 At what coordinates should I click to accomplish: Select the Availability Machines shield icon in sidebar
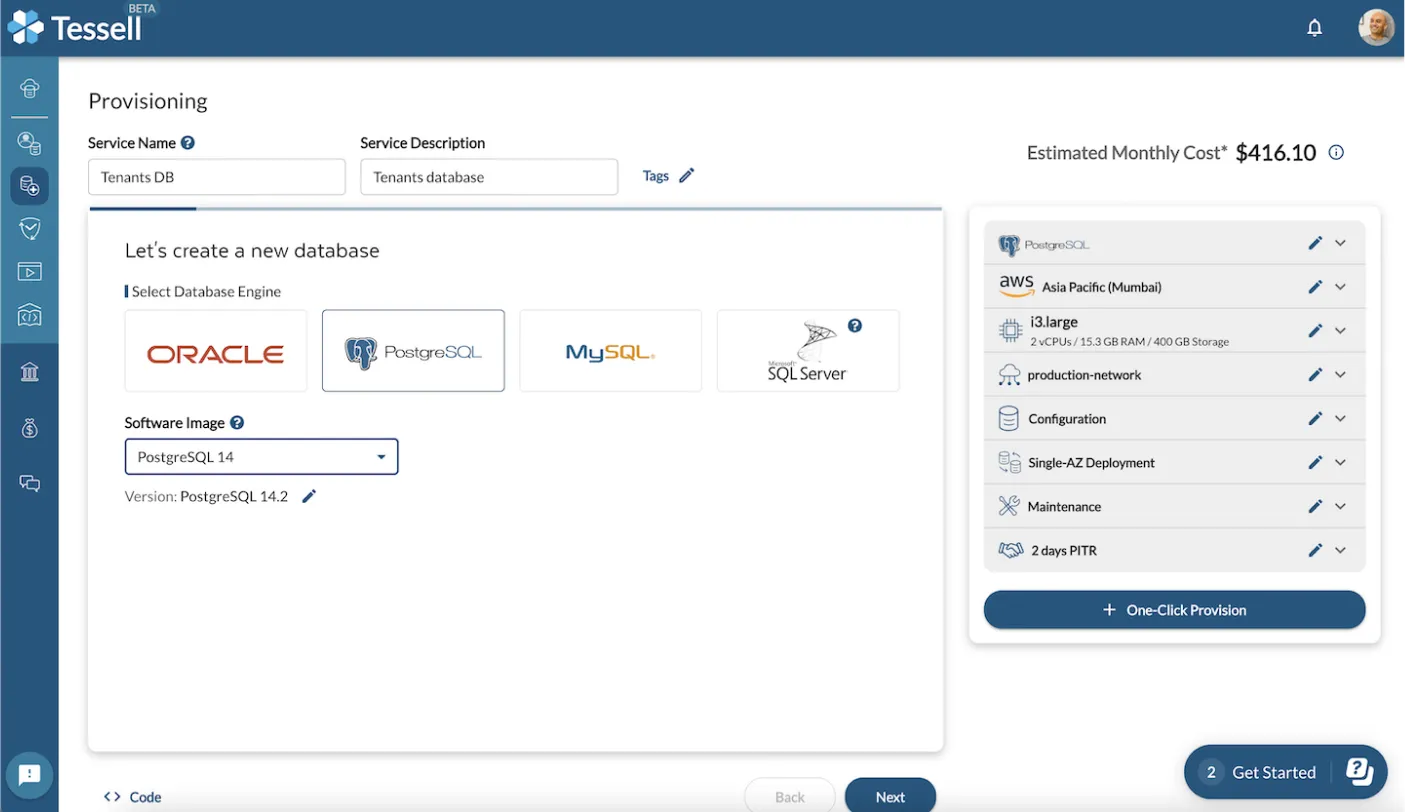(29, 228)
